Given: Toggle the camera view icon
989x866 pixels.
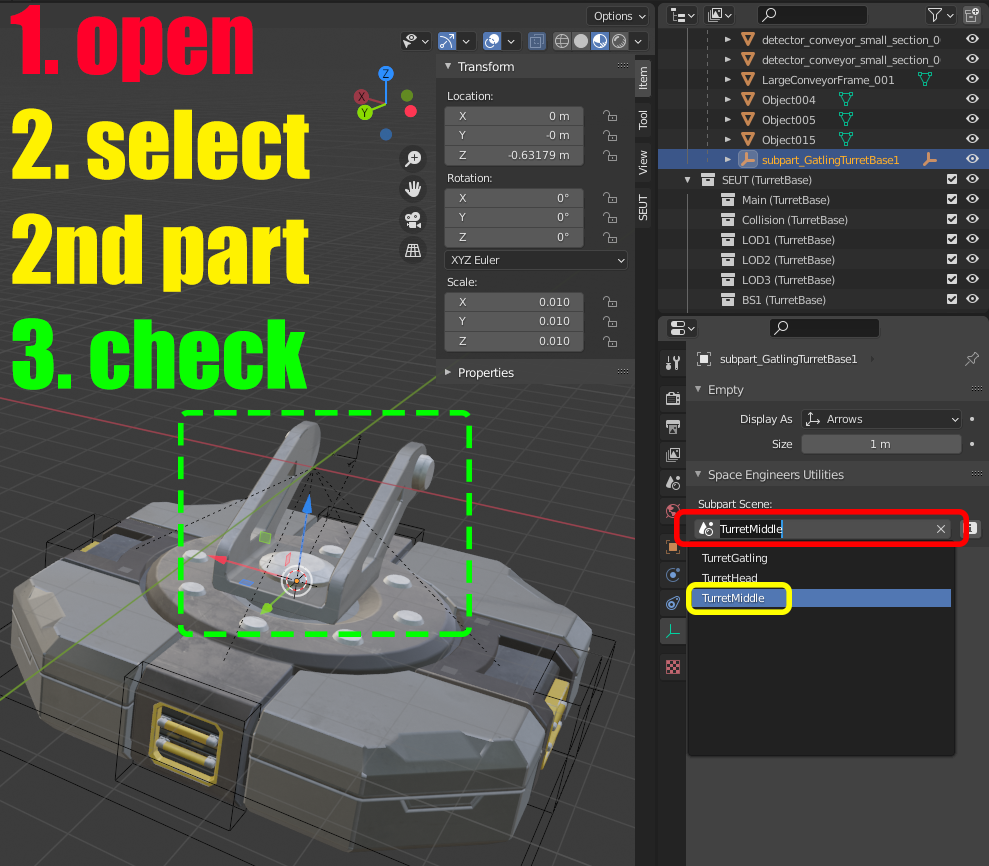Looking at the screenshot, I should coord(413,219).
